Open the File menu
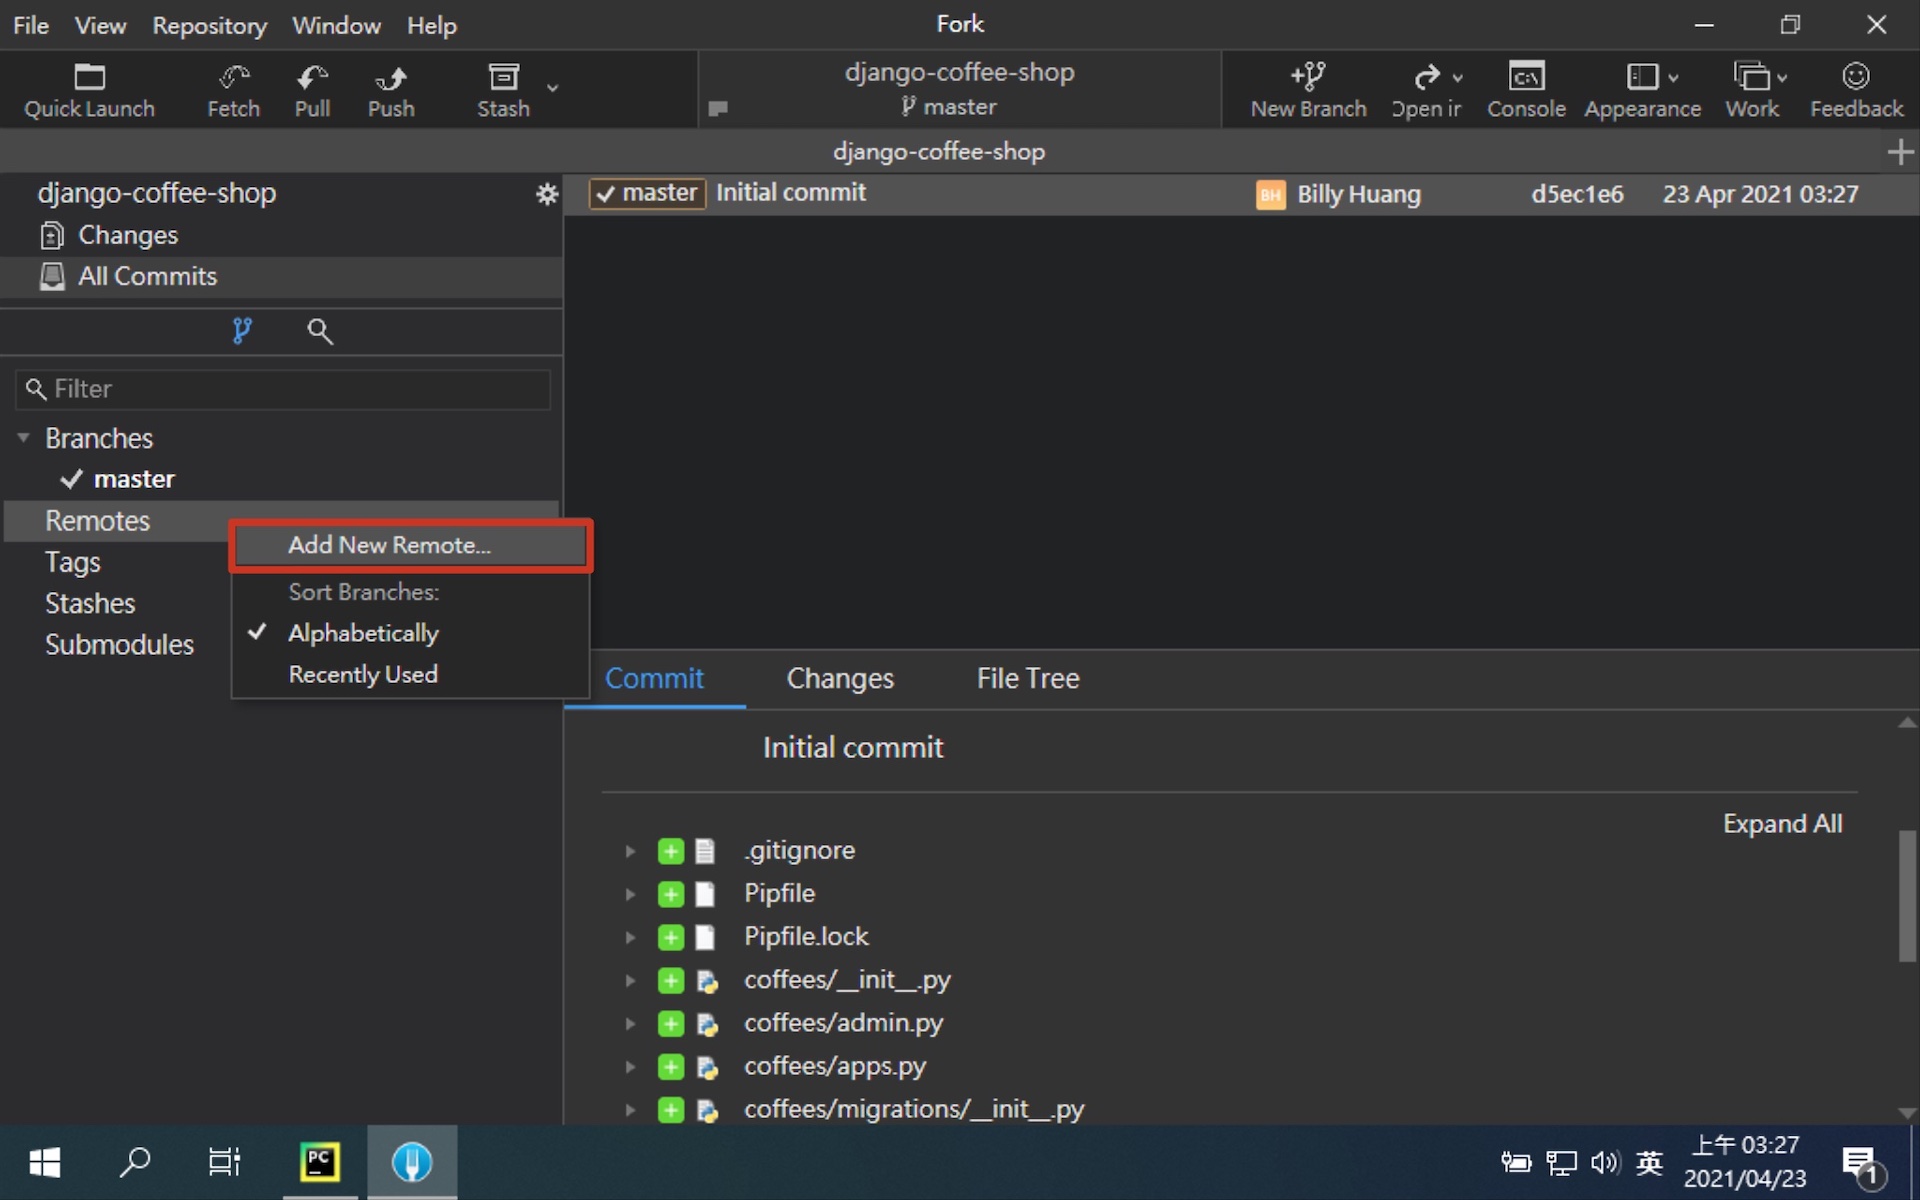The height and width of the screenshot is (1200, 1920). click(x=31, y=25)
